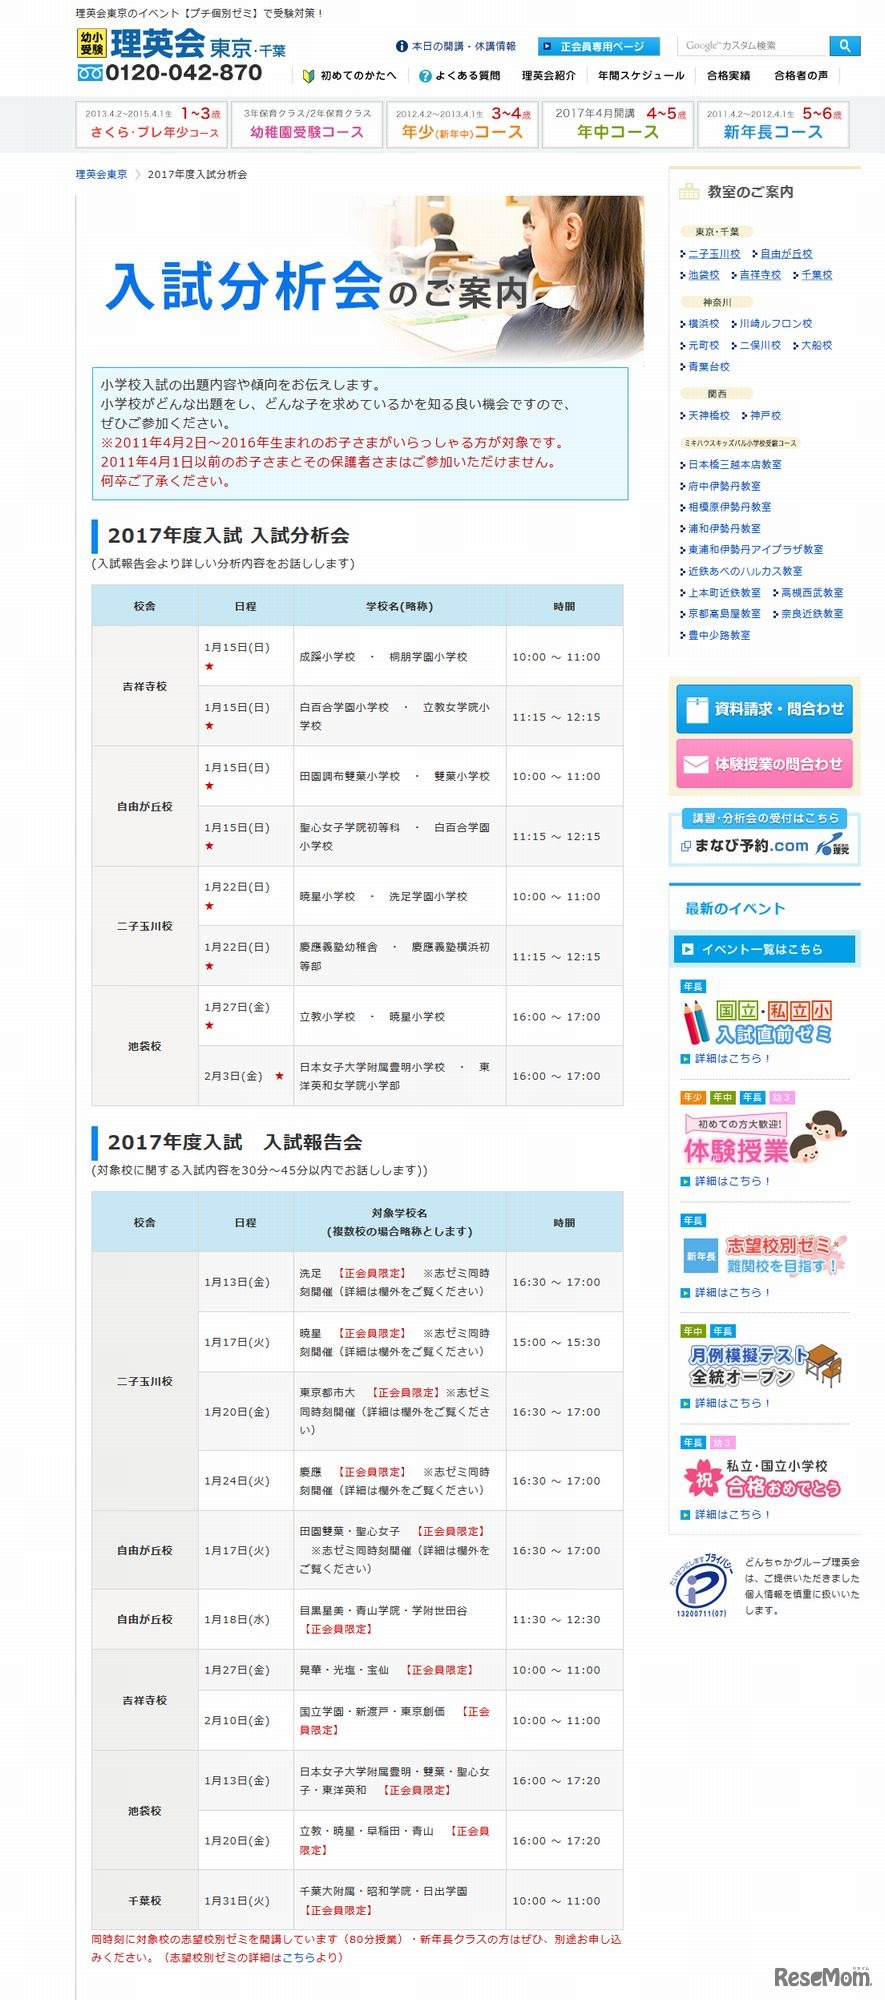The image size is (885, 2000).
Task: Open まなび予約.com reservation banner
Action: tap(765, 836)
